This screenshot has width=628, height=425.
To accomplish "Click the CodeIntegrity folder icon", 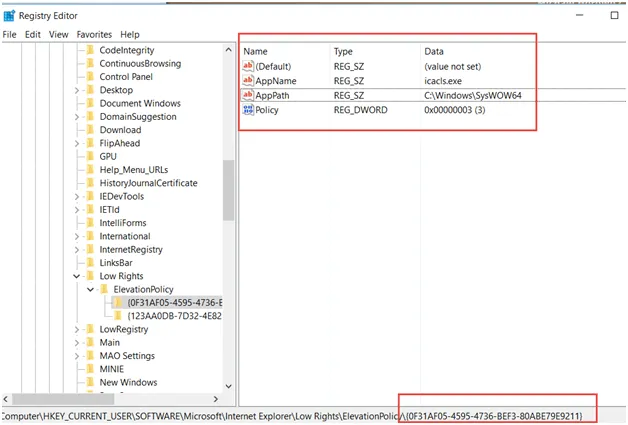I will coord(90,50).
